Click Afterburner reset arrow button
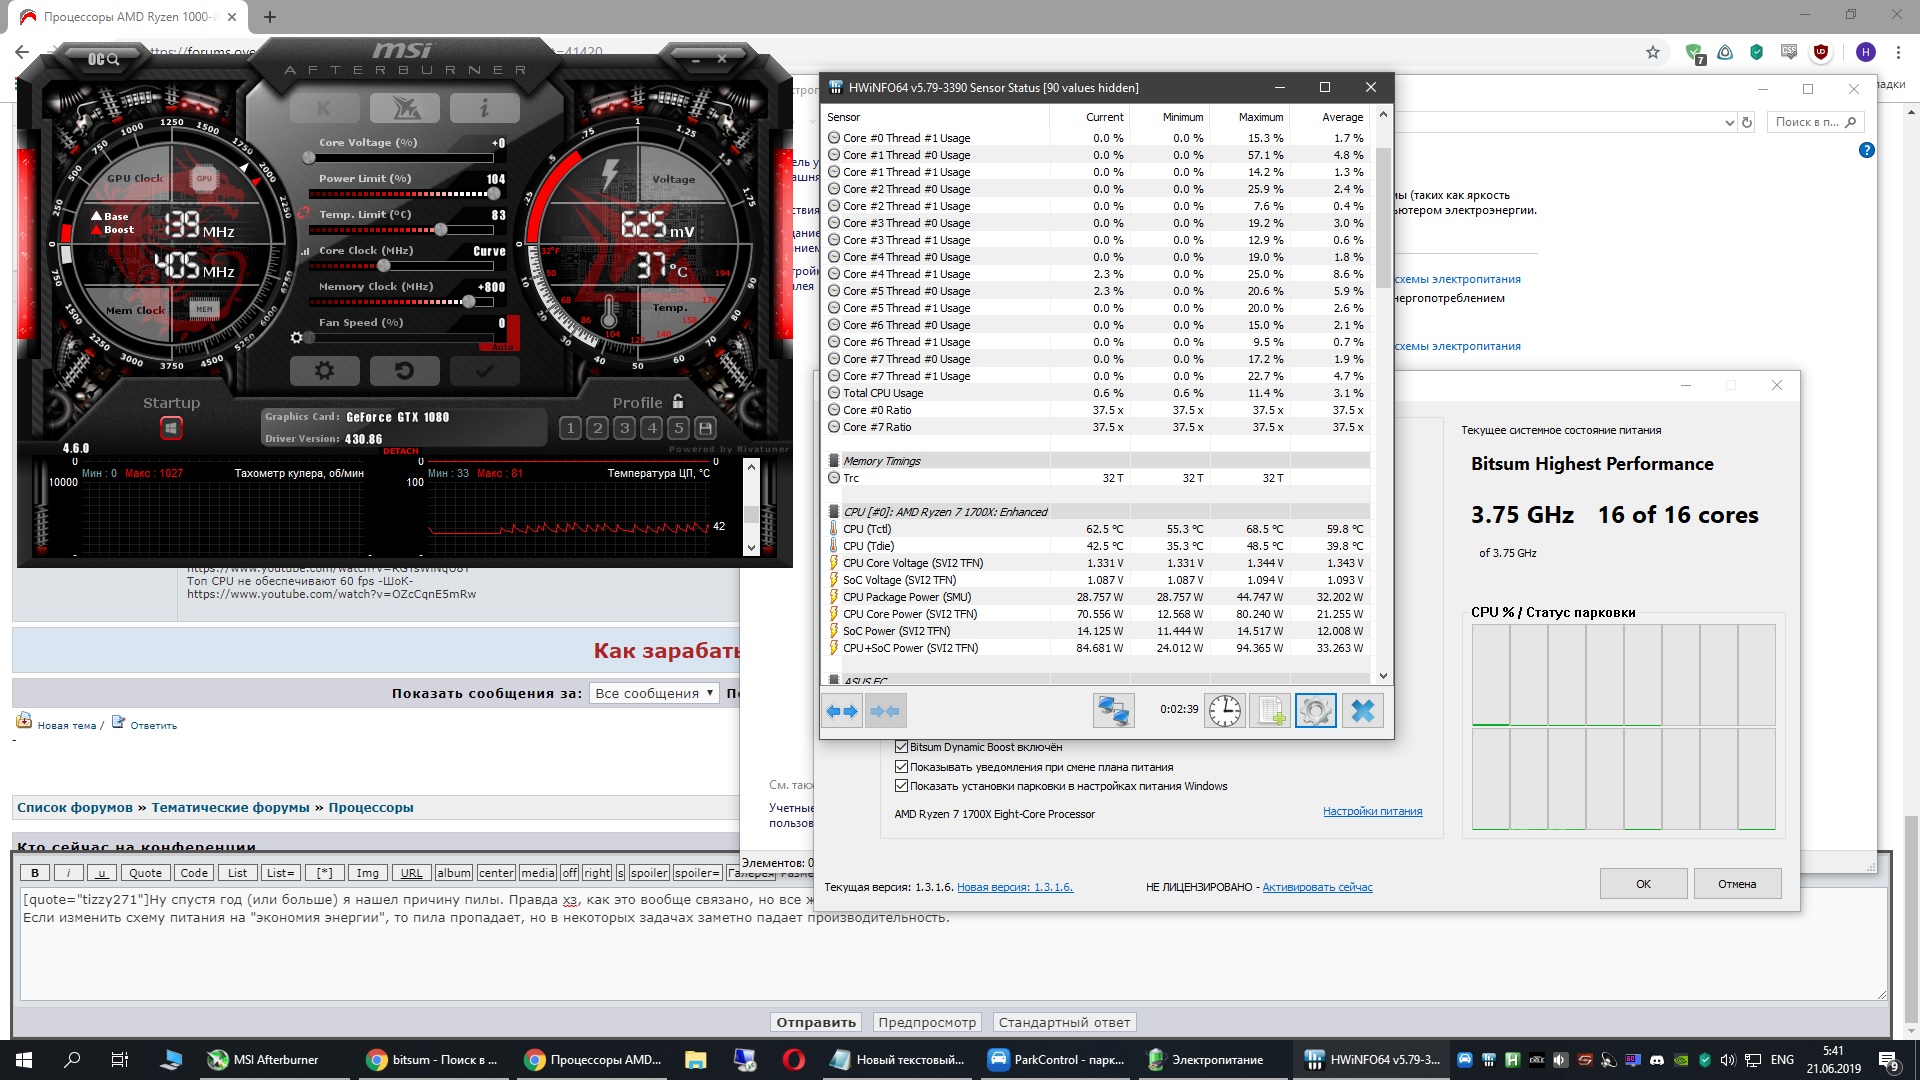 click(404, 371)
